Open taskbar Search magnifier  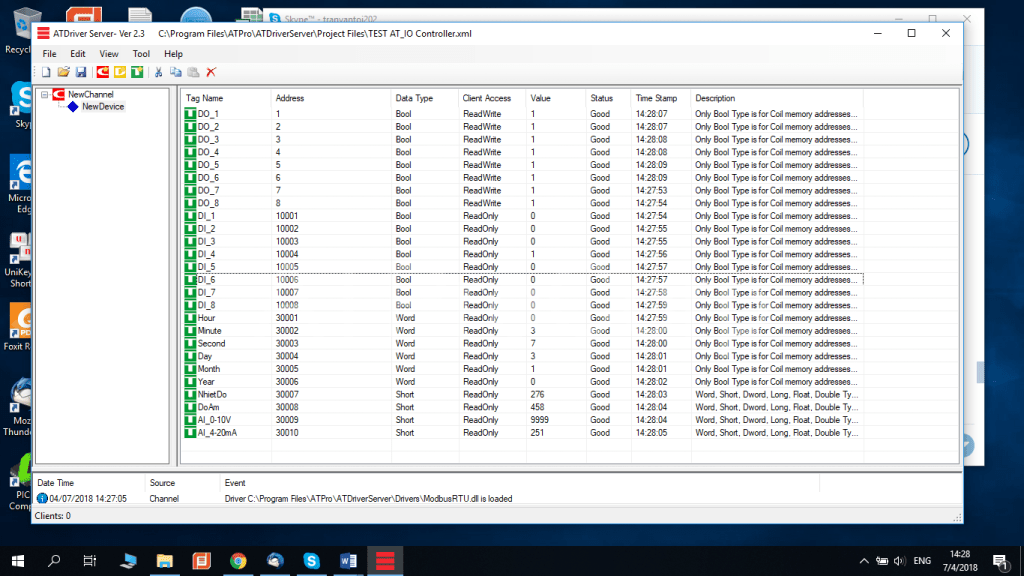pyautogui.click(x=55, y=561)
